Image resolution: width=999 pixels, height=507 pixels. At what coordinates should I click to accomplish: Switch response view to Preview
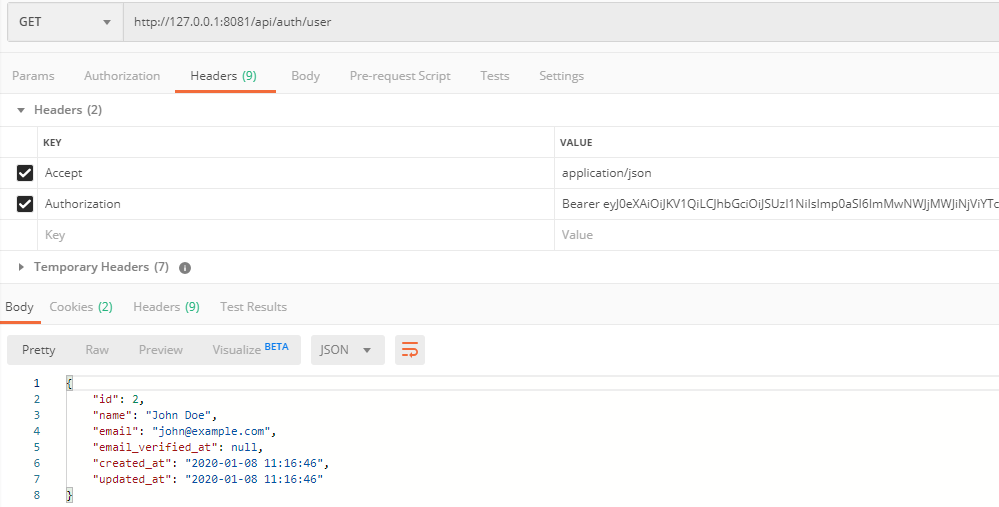point(161,350)
